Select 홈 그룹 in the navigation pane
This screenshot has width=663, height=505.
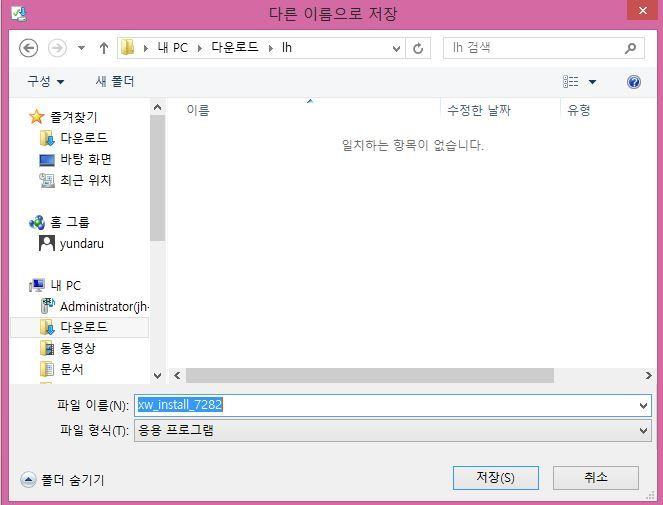(70, 222)
